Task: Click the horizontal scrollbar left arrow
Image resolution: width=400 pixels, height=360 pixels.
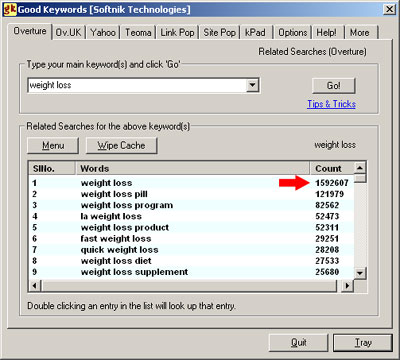Action: click(x=35, y=286)
